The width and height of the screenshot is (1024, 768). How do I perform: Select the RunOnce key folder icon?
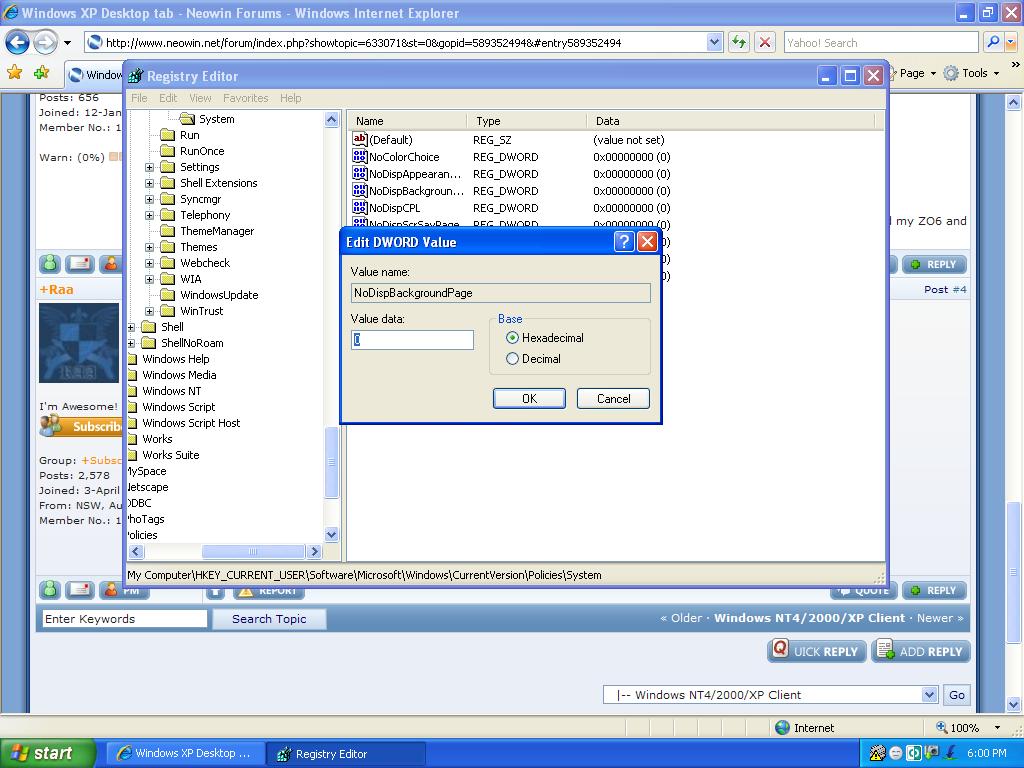click(168, 151)
